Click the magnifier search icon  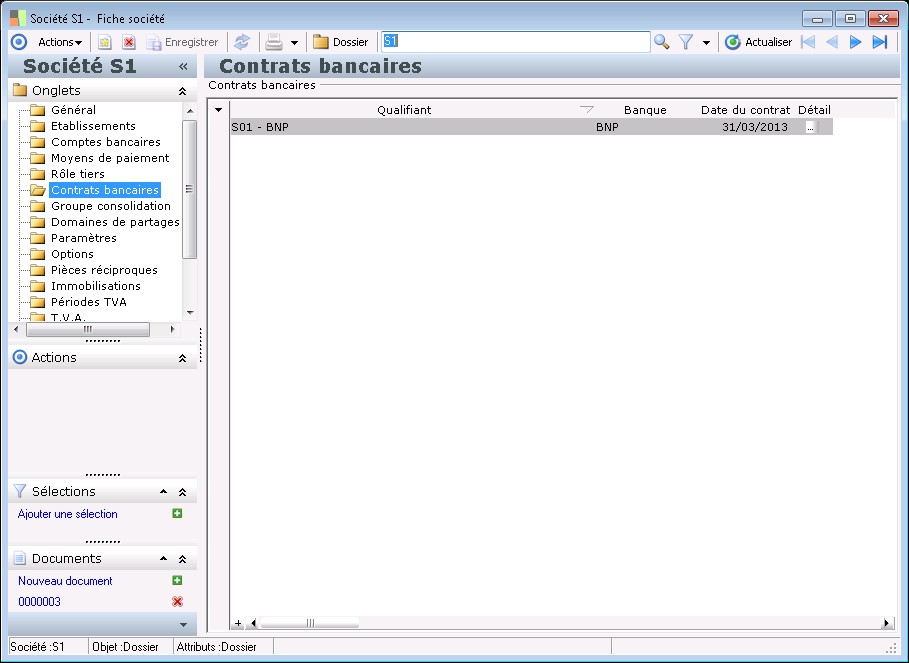point(661,42)
